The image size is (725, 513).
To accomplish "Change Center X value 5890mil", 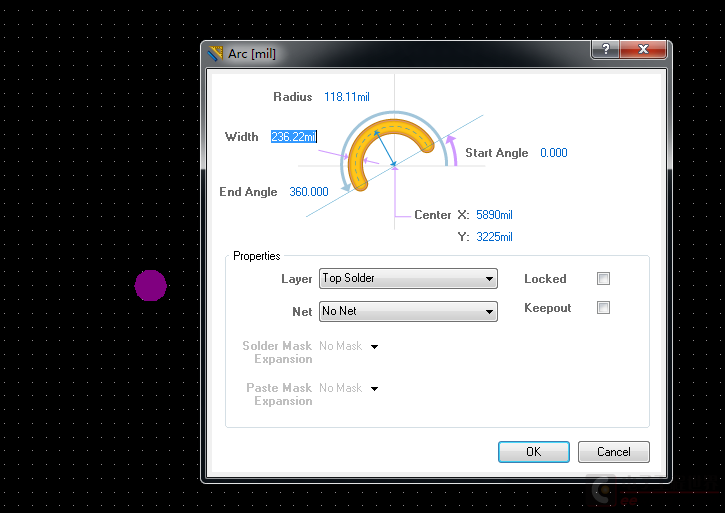I will pos(494,215).
